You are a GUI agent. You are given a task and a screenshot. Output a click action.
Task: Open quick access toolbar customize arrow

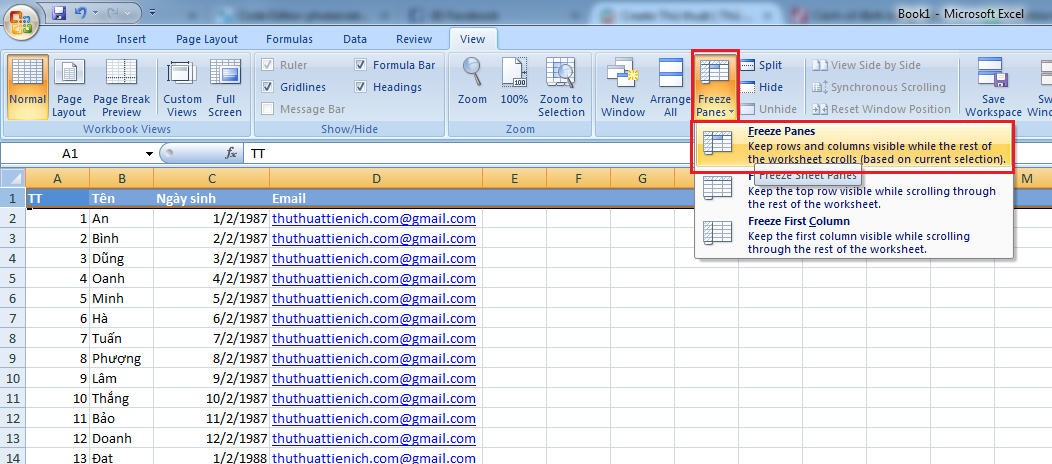tap(151, 15)
